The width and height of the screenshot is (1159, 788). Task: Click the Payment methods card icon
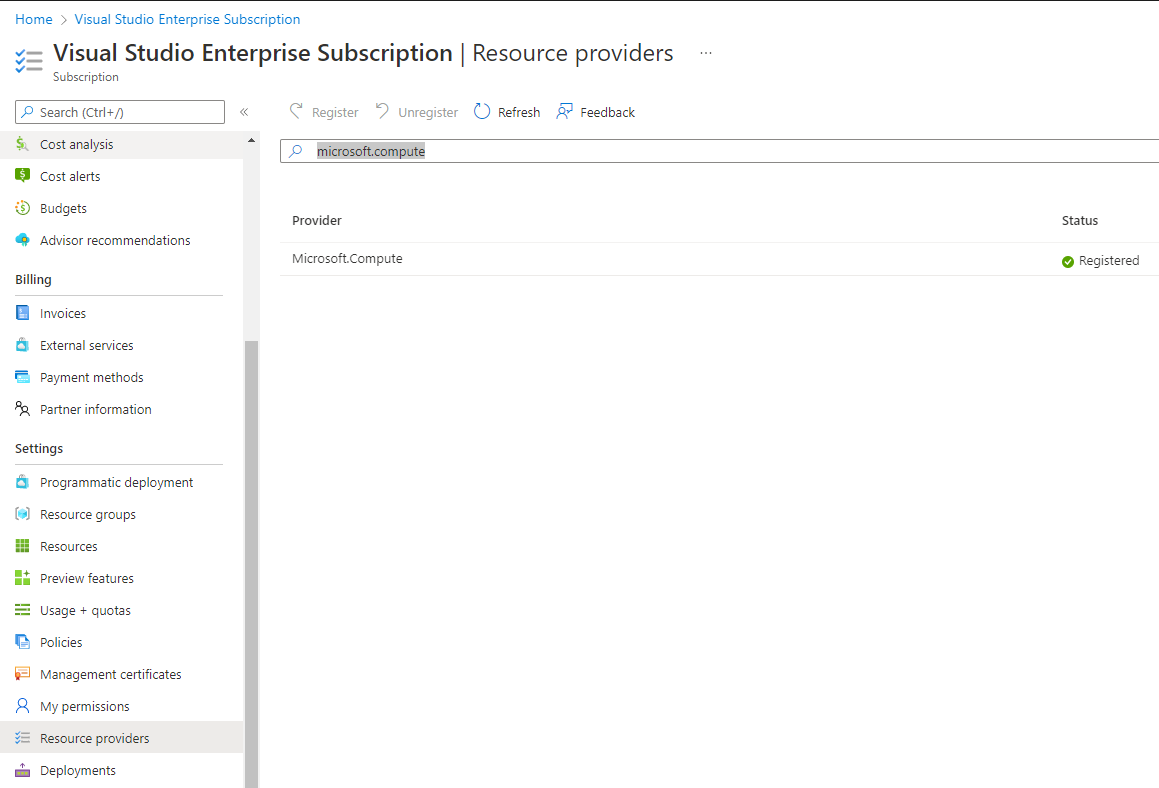[x=22, y=376]
